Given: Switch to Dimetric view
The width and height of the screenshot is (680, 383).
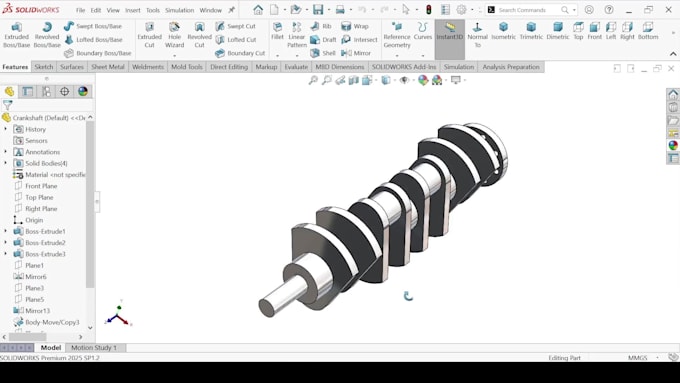Looking at the screenshot, I should [558, 31].
